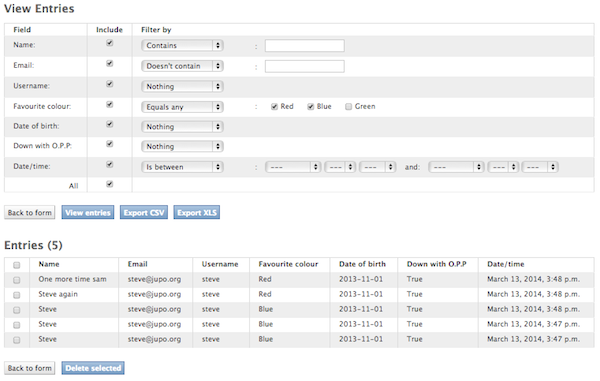Toggle the All include checkbox

point(109,184)
